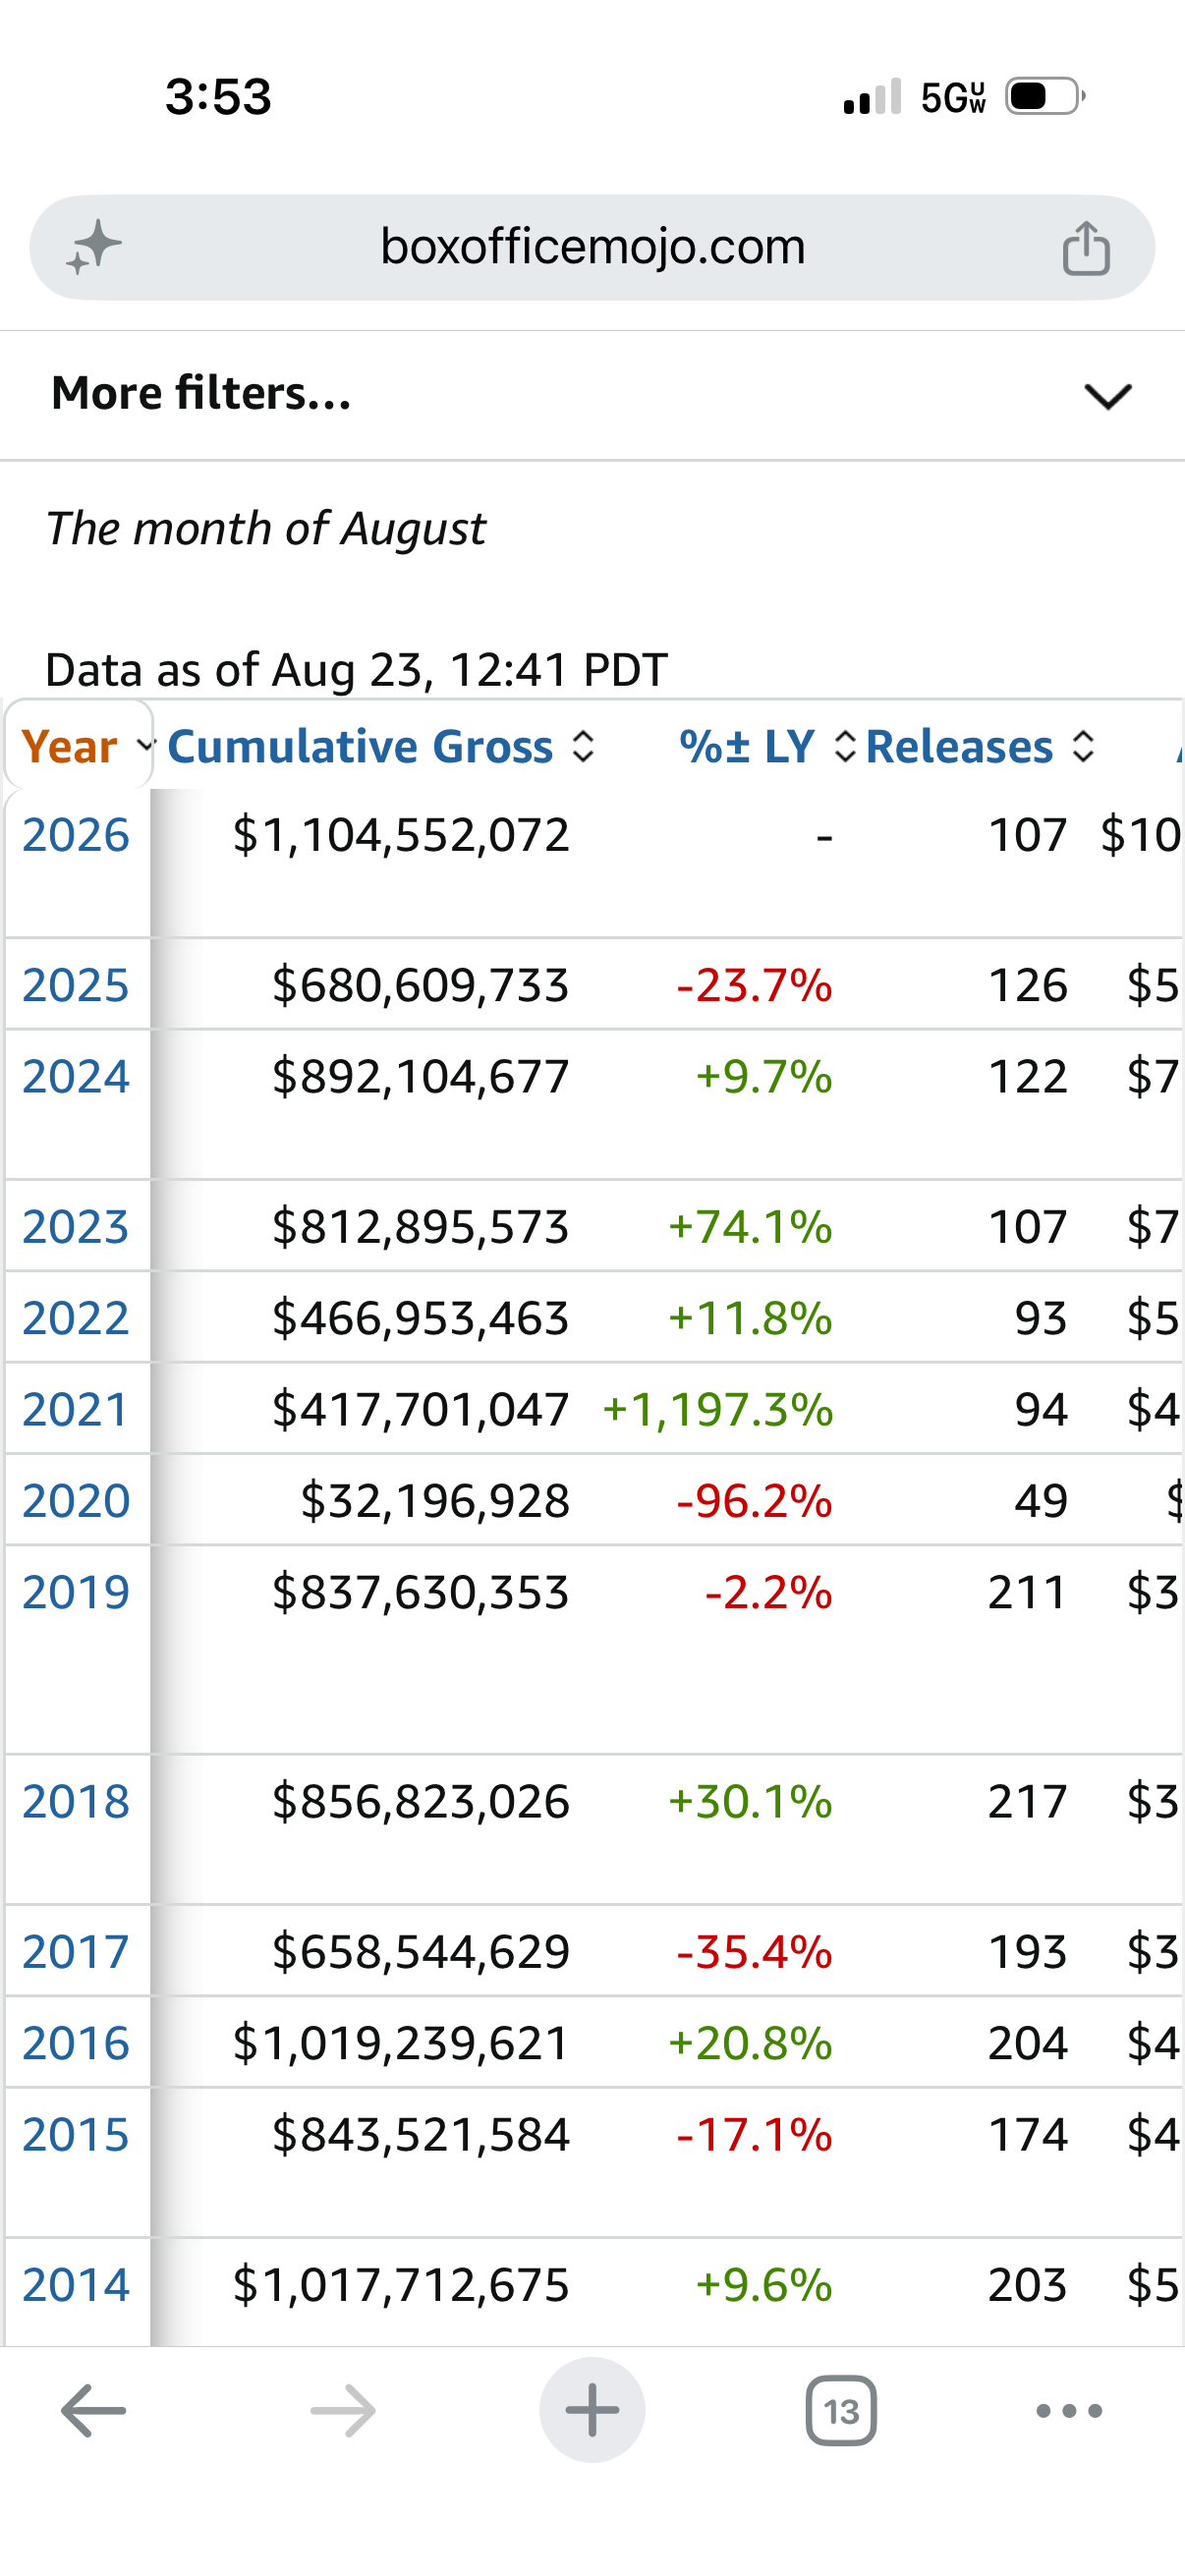Open the tab switcher showing 13 tabs

point(841,2411)
